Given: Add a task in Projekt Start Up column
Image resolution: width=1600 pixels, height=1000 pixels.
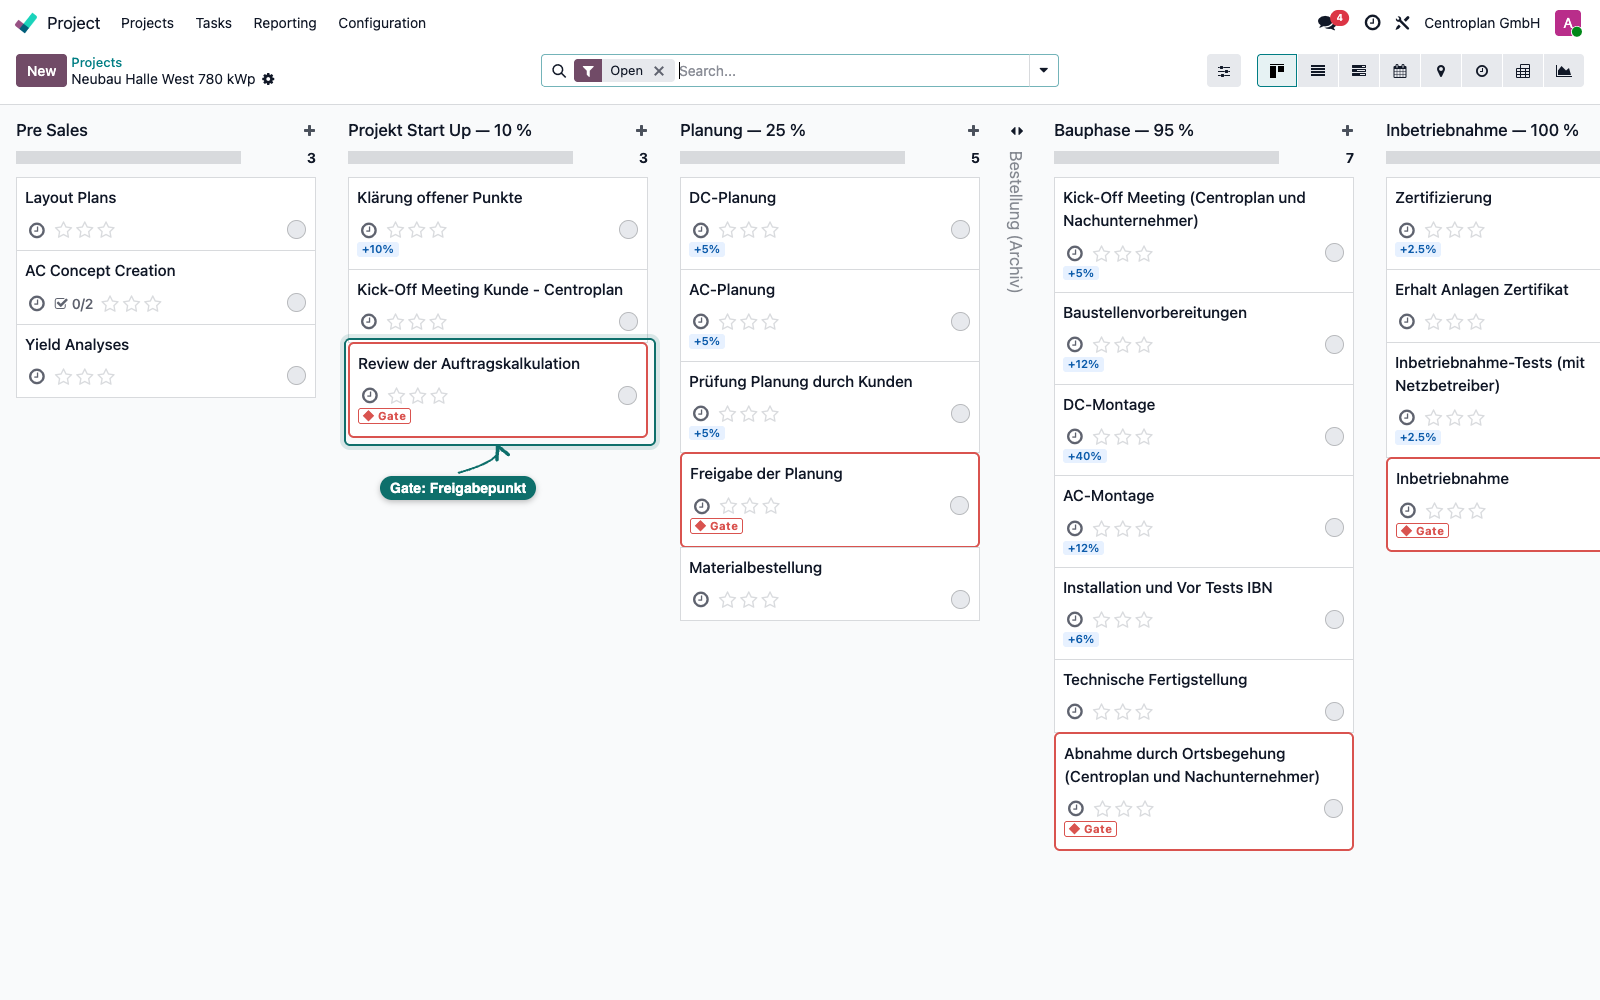Looking at the screenshot, I should coord(642,131).
